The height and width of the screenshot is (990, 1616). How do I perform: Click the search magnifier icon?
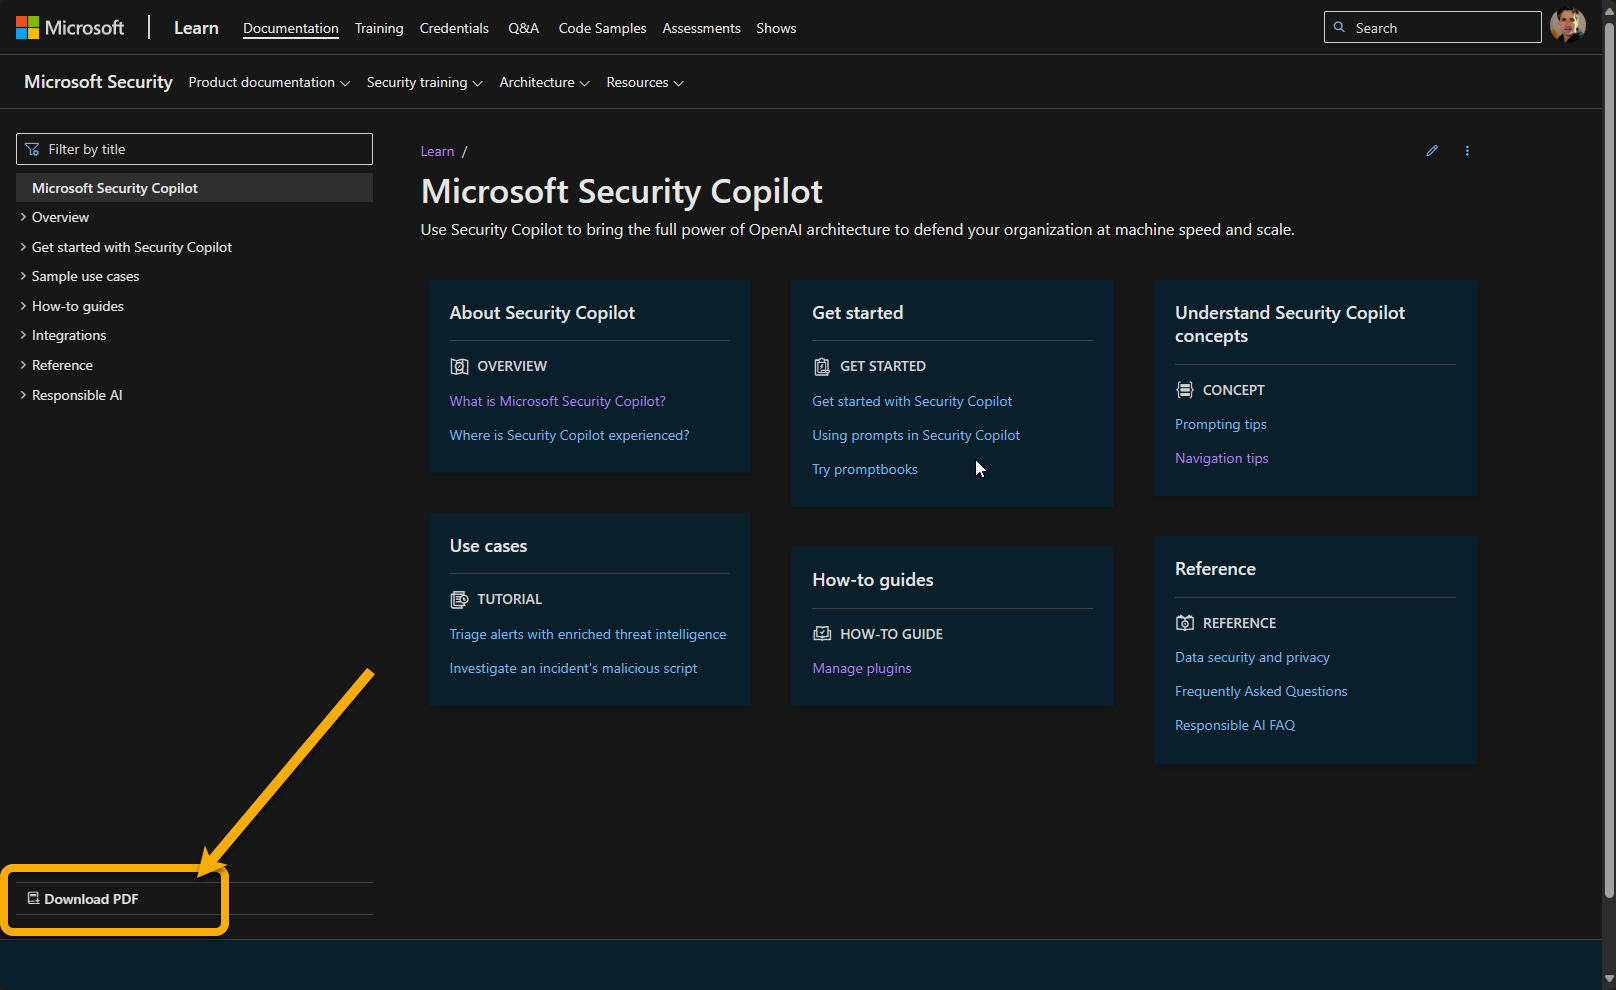click(1339, 27)
